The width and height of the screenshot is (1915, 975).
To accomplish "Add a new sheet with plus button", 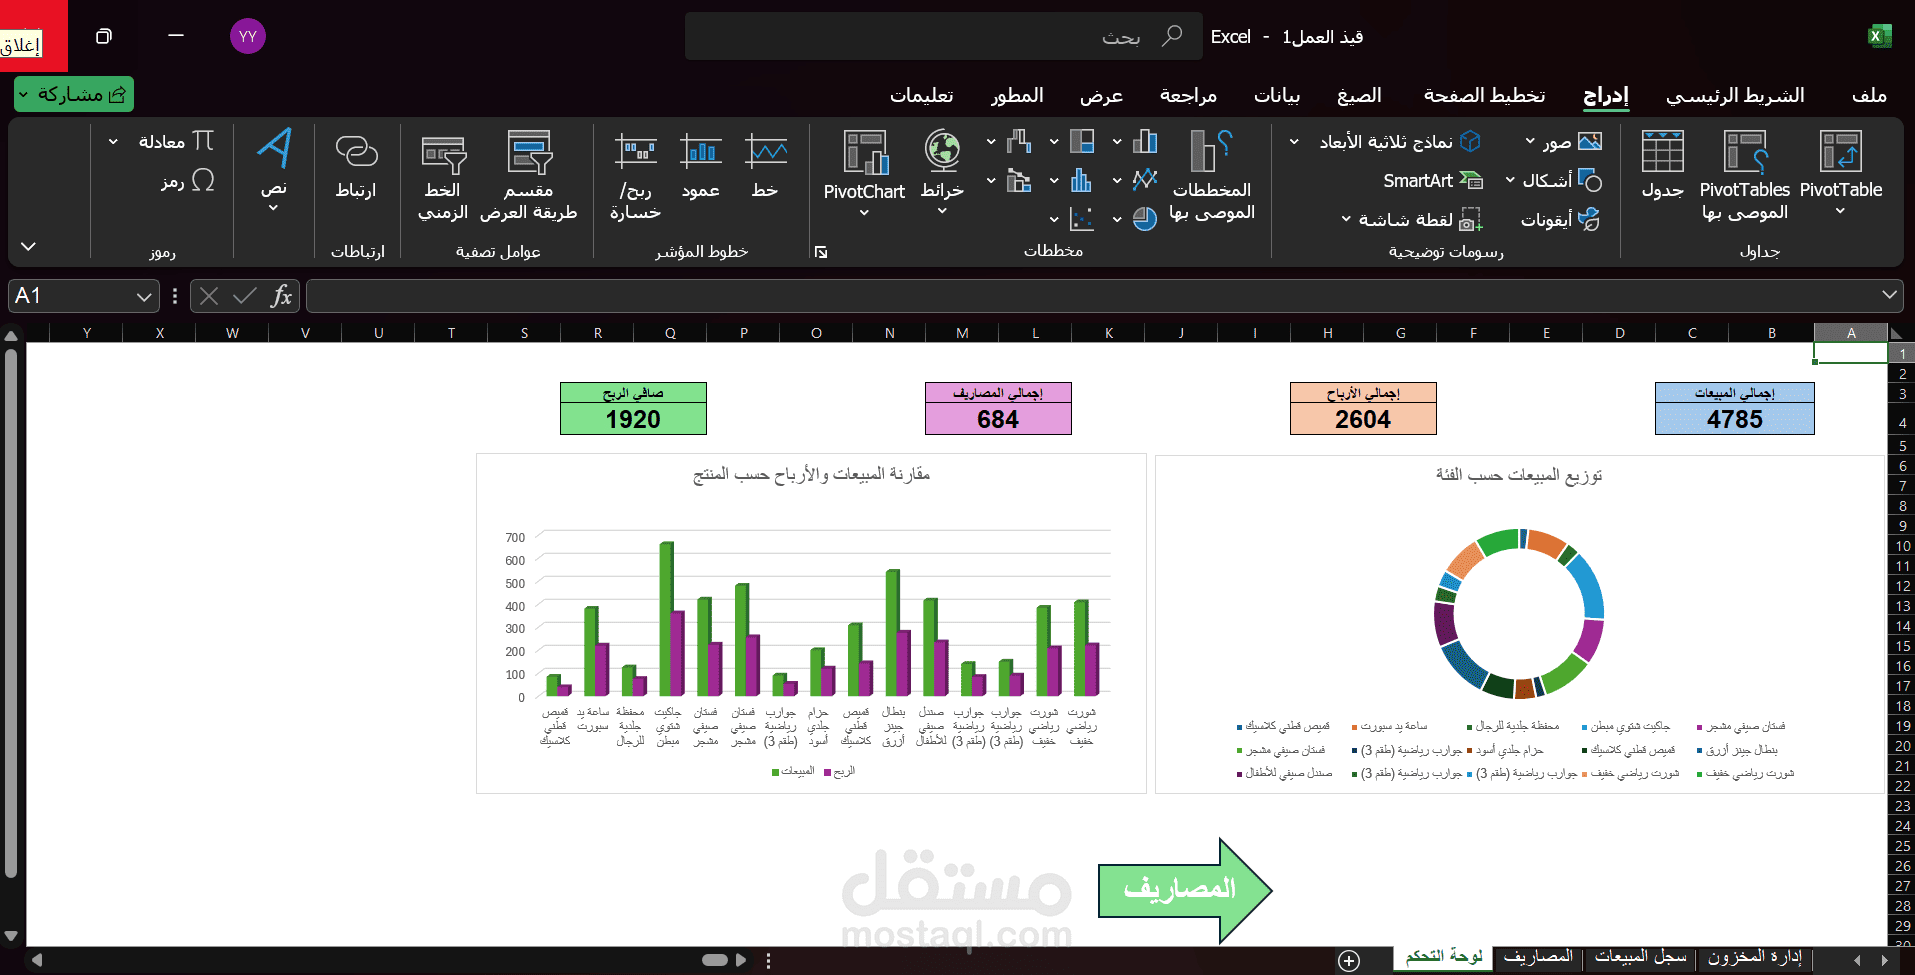I will coord(1349,961).
